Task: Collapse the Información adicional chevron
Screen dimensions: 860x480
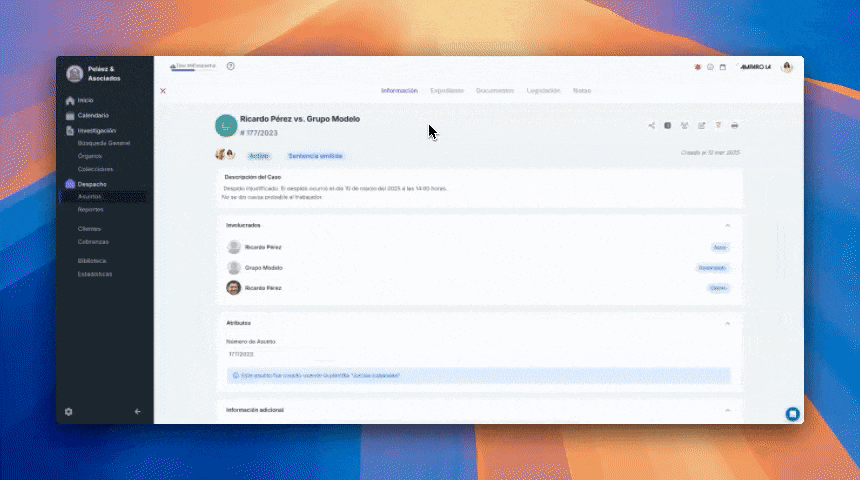Action: (727, 410)
